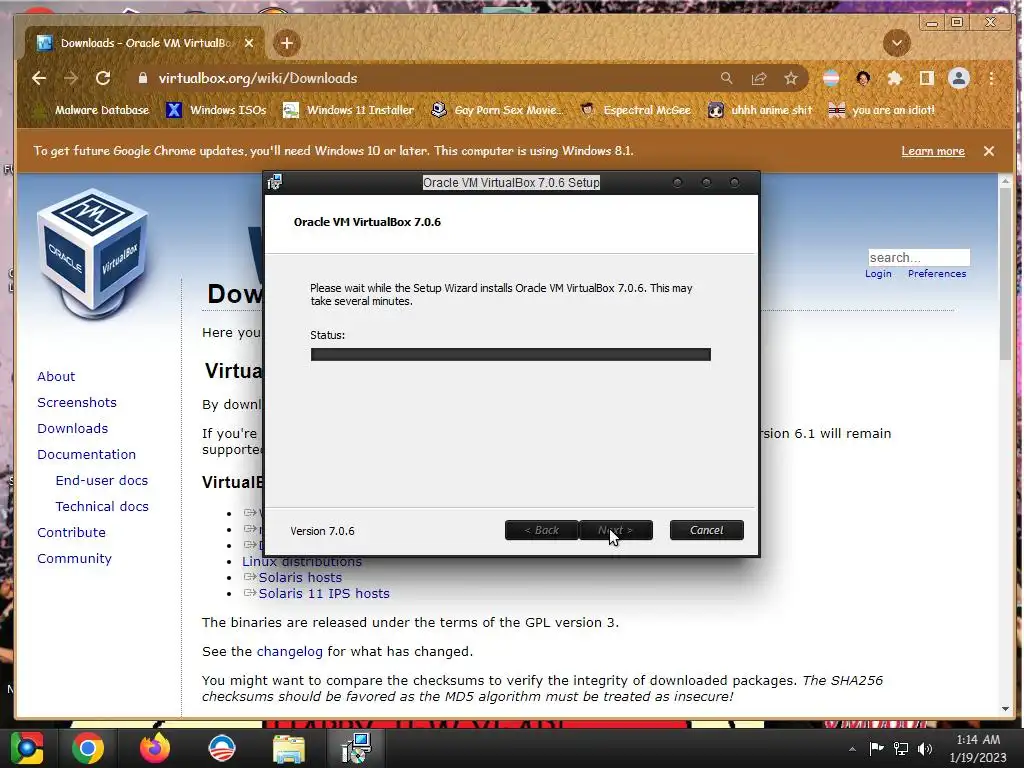Open File Explorer from the taskbar
This screenshot has width=1024, height=768.
[x=289, y=749]
